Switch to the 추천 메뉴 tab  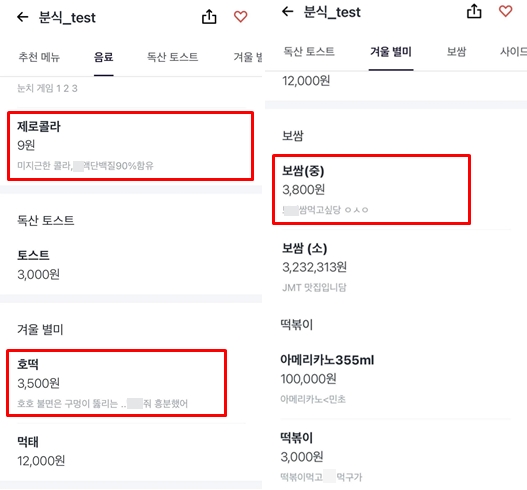[39, 57]
